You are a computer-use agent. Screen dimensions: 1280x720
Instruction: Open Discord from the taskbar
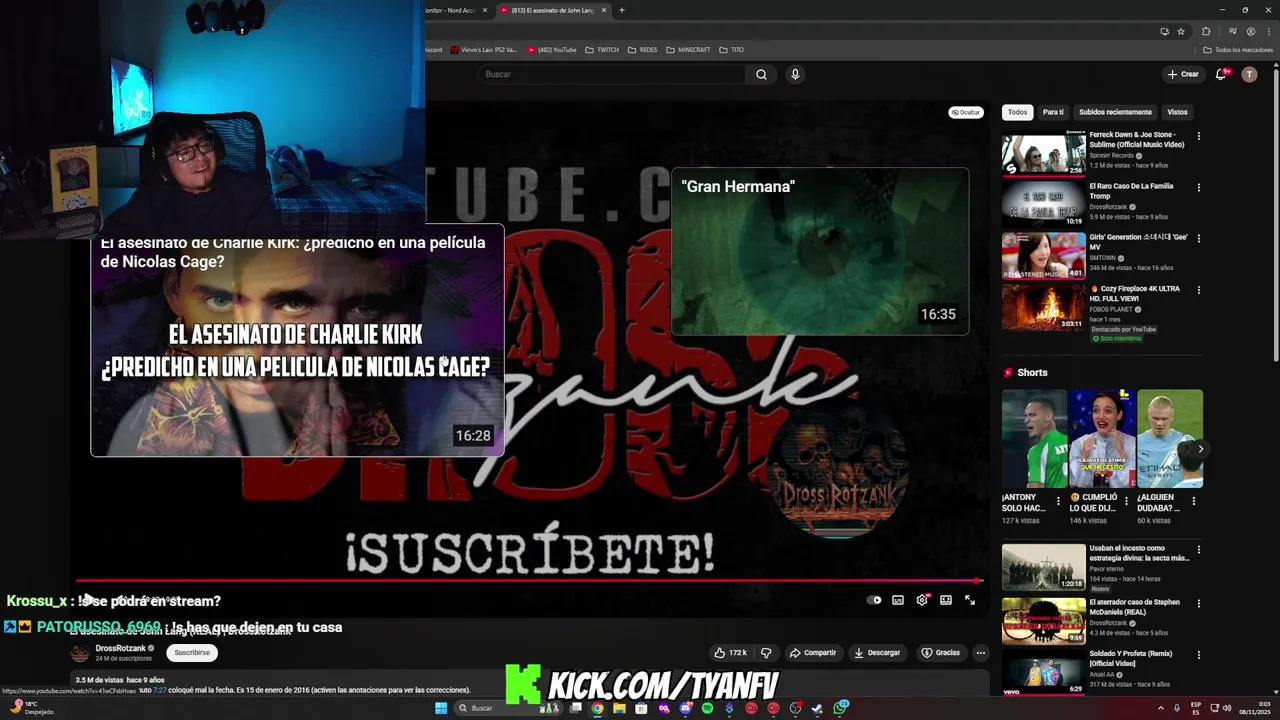click(x=685, y=708)
